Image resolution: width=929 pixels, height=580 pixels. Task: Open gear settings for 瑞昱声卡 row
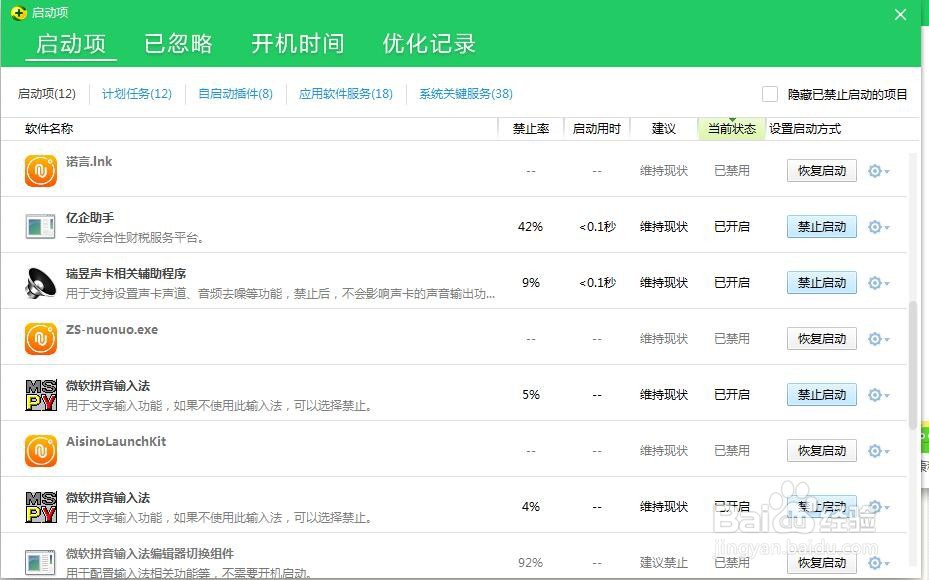click(x=879, y=283)
